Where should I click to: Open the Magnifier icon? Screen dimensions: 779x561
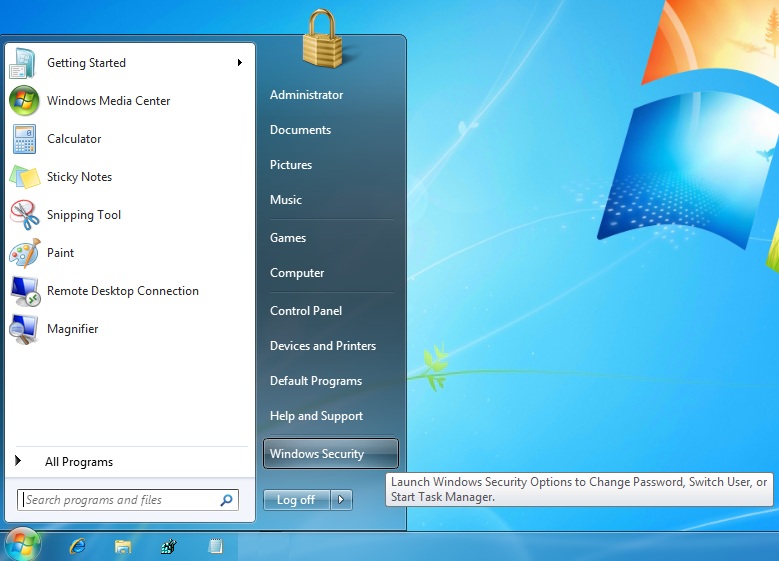24,329
